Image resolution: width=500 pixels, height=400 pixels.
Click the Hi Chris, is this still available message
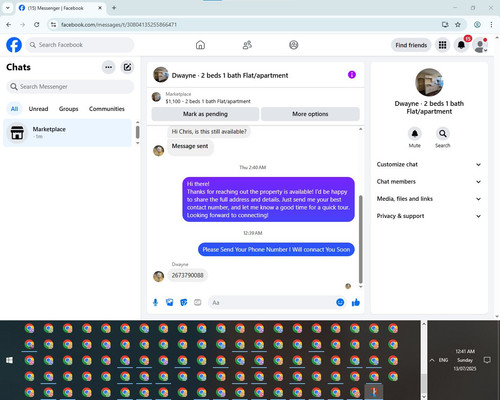209,132
